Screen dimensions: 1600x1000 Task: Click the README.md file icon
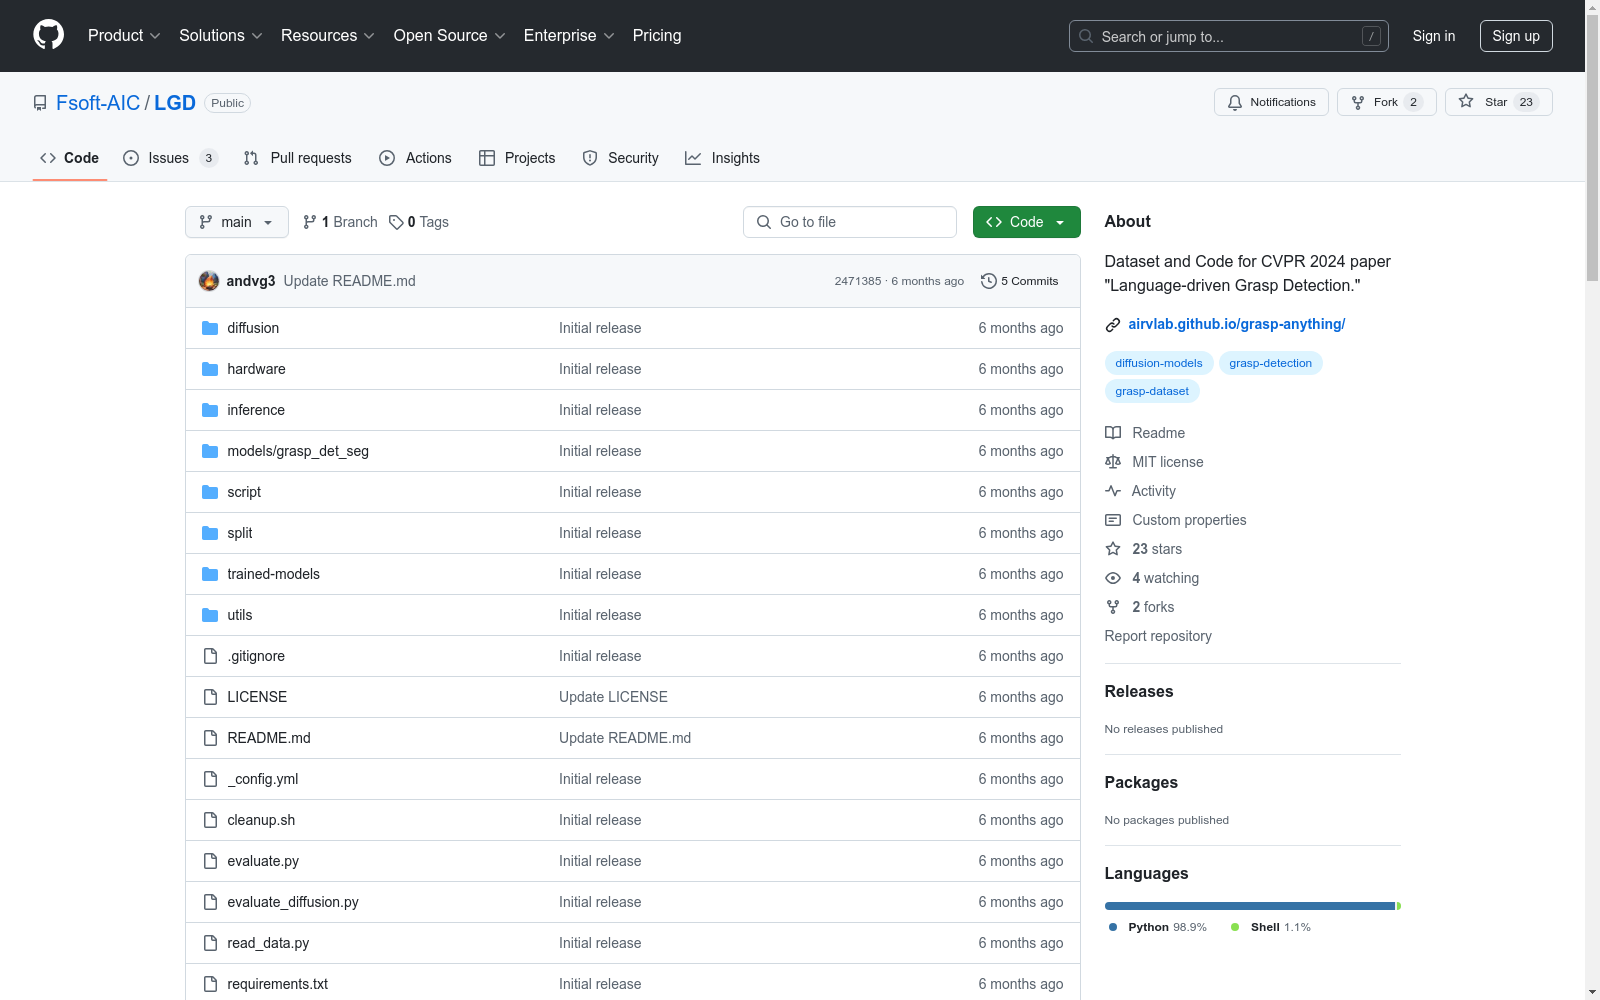coord(210,738)
